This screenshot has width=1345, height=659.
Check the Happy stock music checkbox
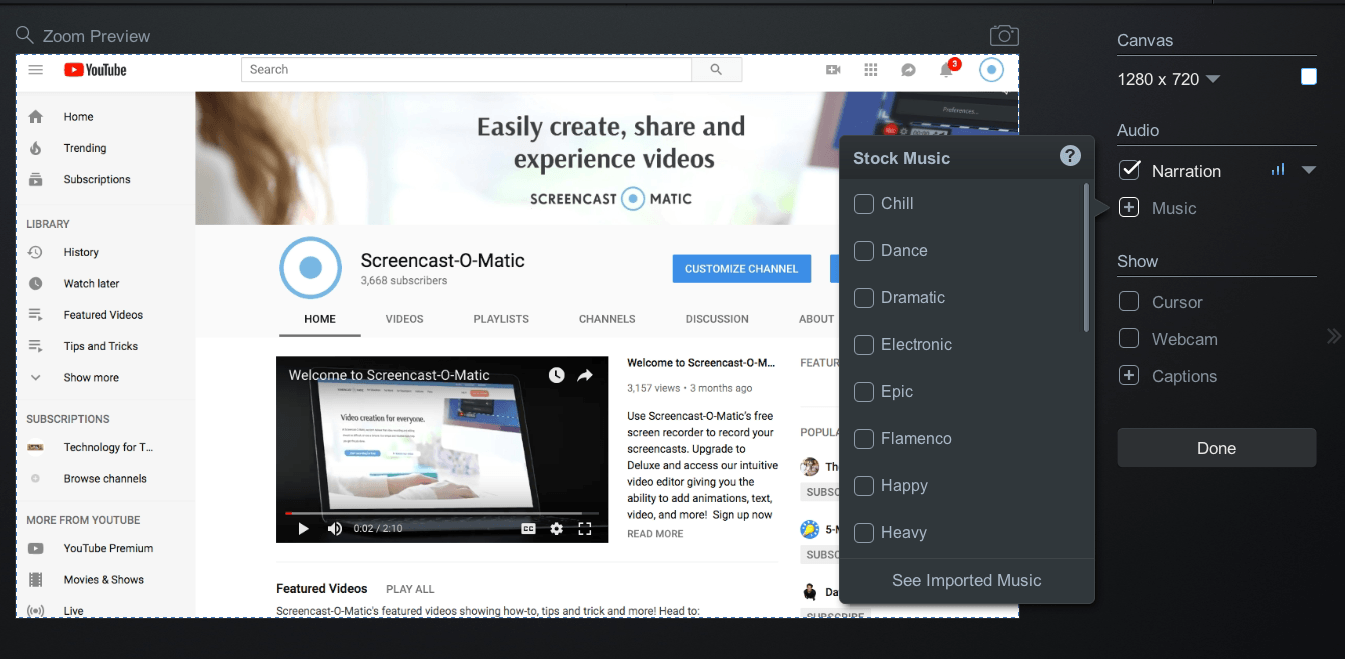click(864, 485)
